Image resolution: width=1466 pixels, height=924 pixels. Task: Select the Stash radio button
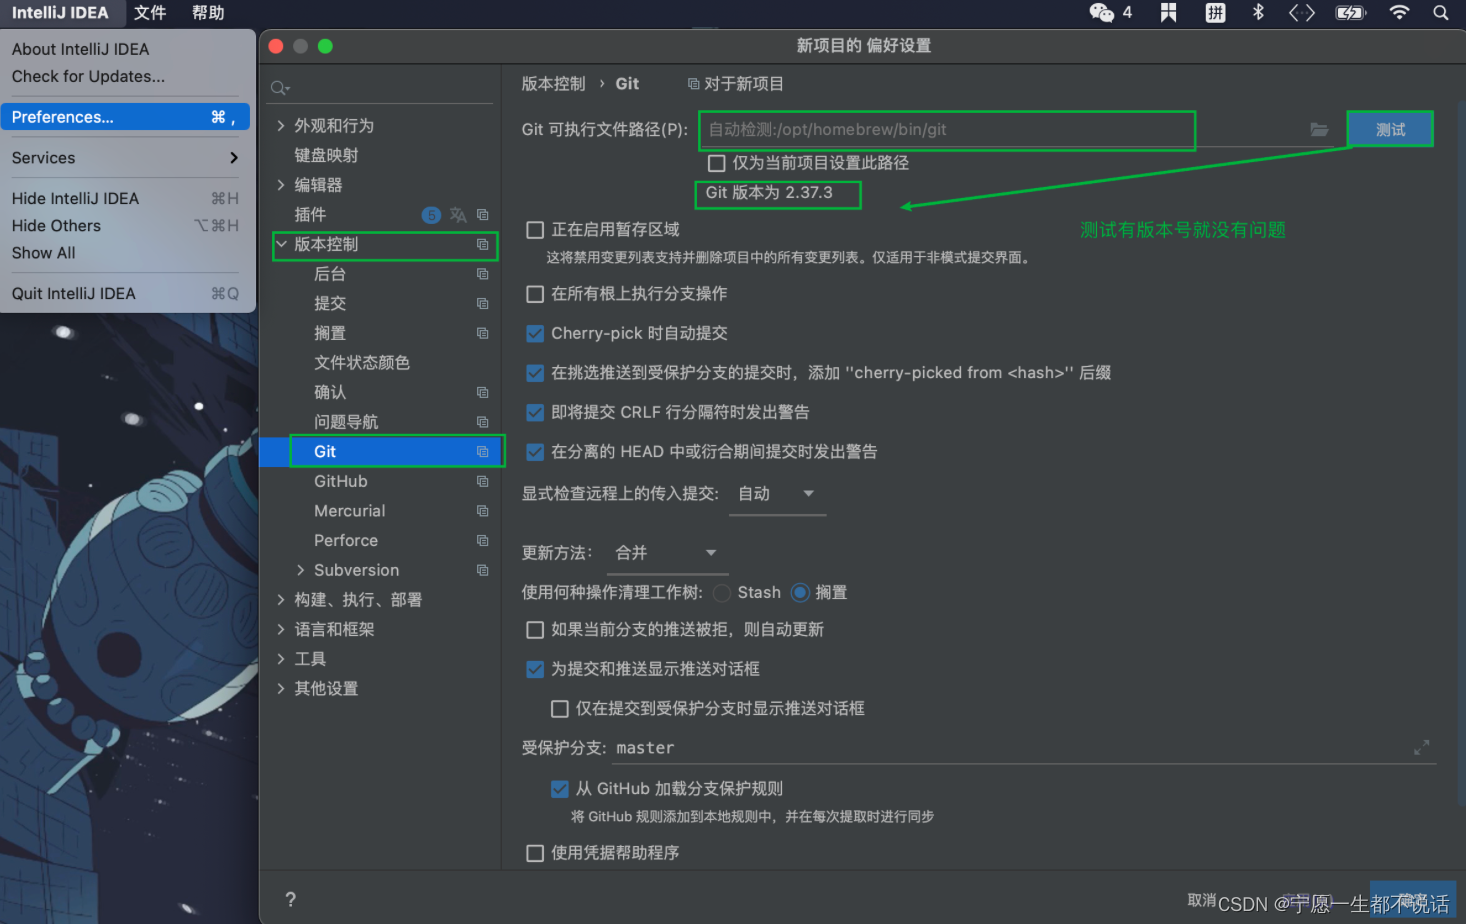722,593
